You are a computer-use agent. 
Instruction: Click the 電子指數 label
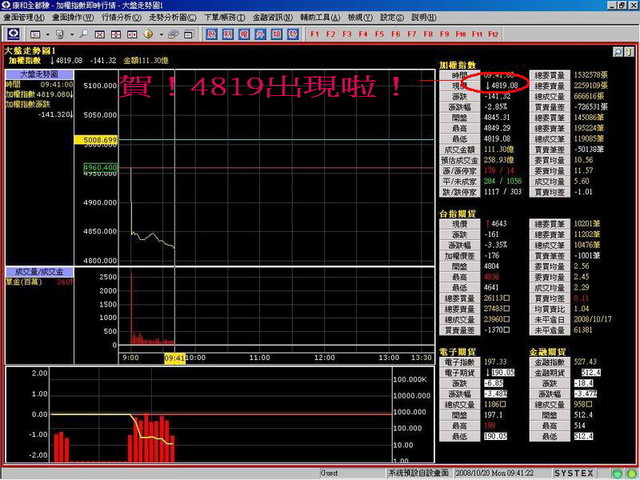(460, 362)
